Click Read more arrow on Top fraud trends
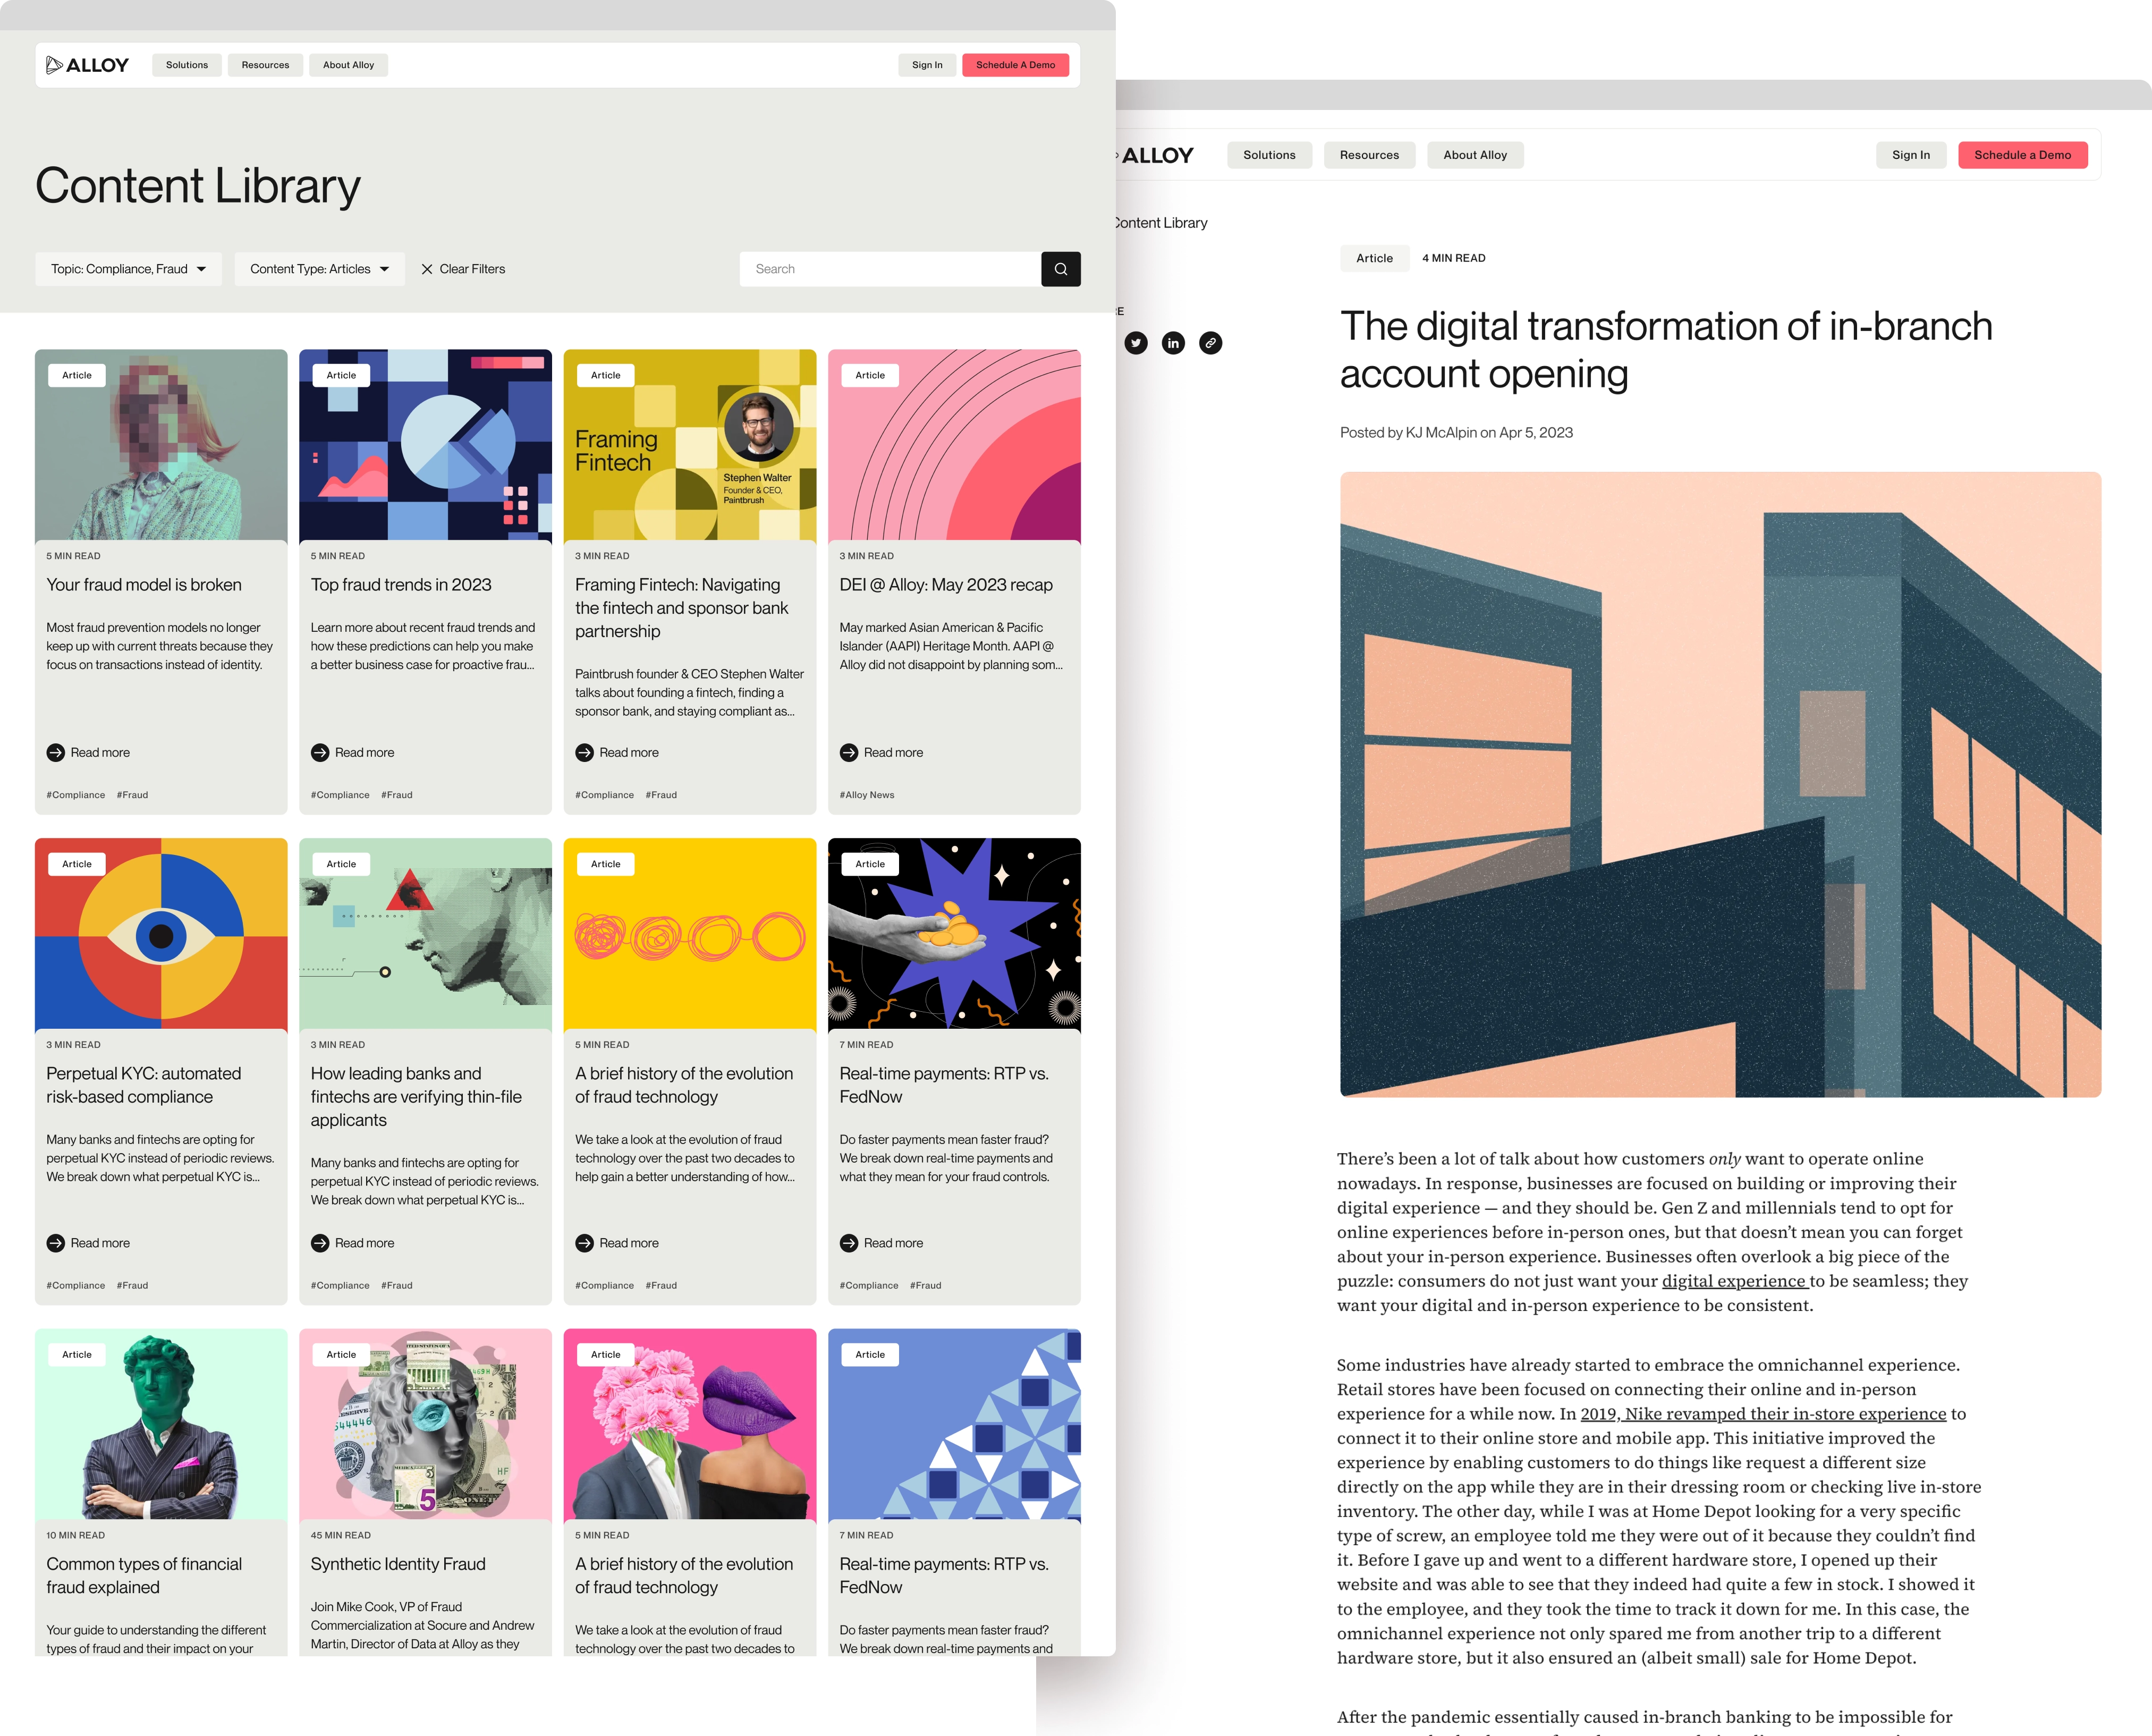 pyautogui.click(x=320, y=753)
